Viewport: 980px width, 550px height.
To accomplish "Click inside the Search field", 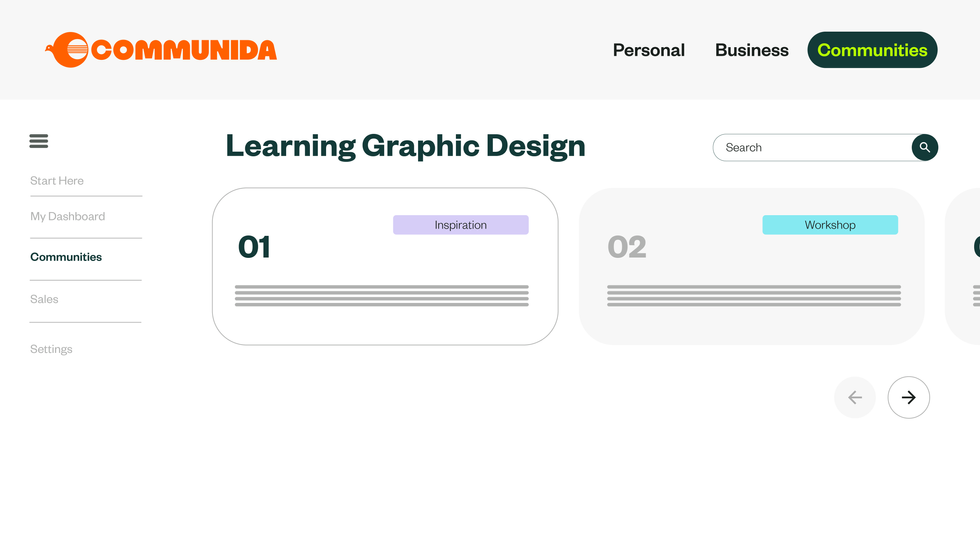I will click(810, 147).
